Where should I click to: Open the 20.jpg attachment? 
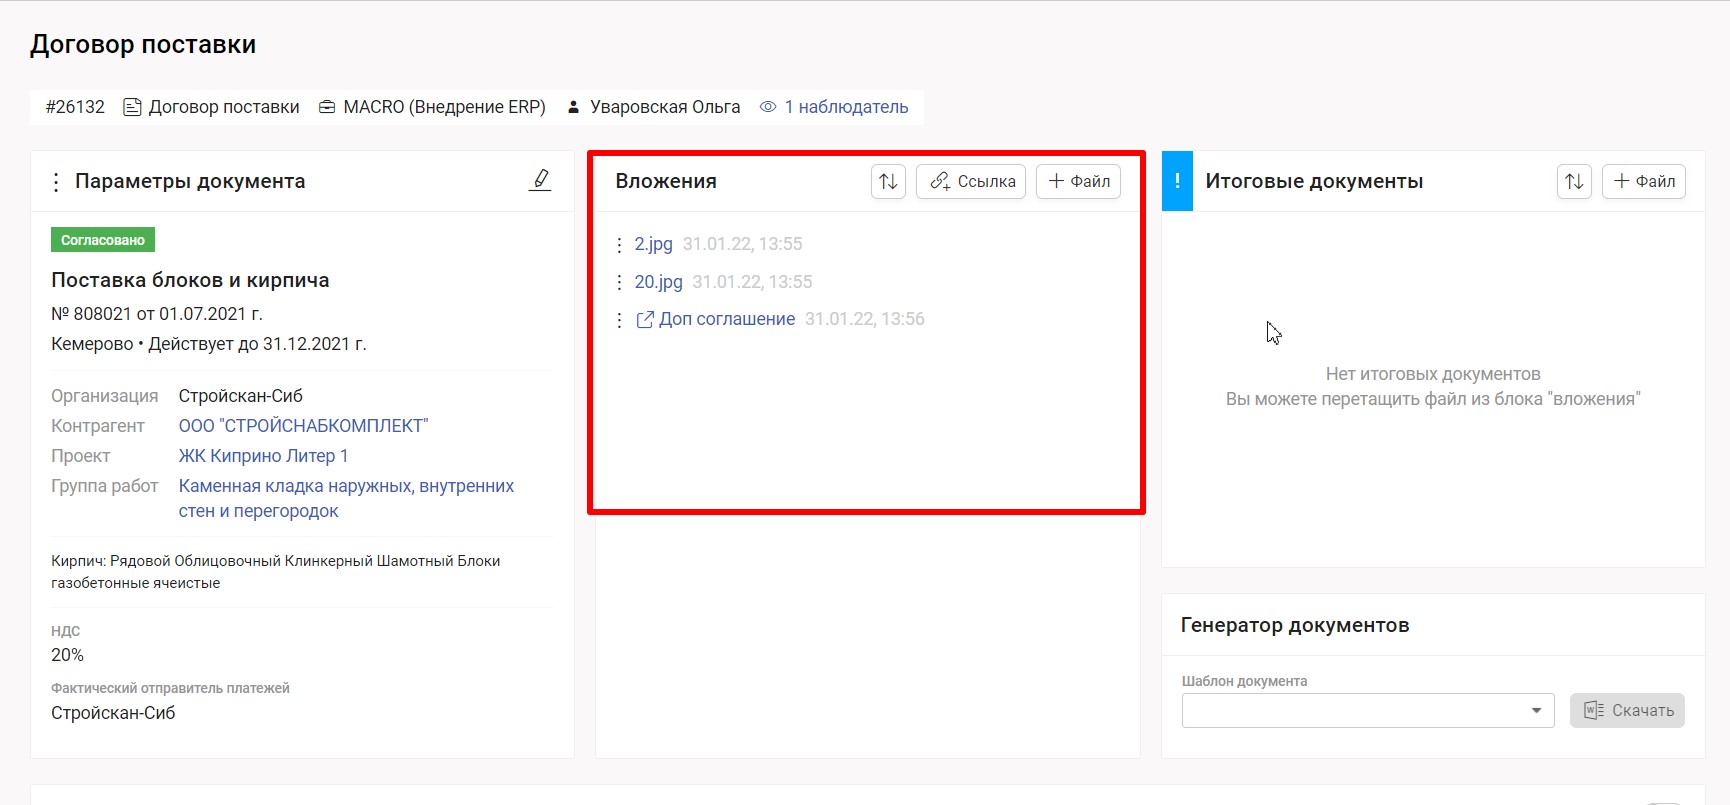(x=658, y=282)
